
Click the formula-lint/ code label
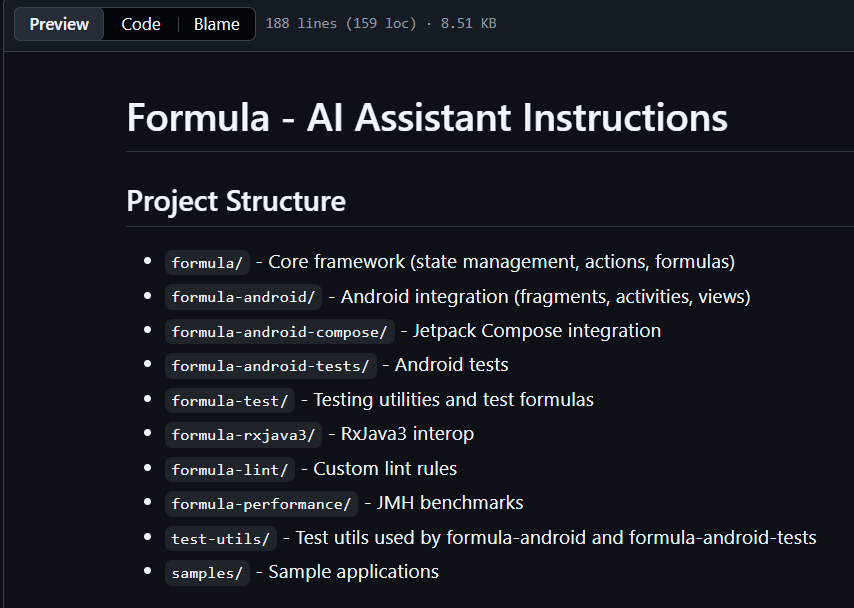click(230, 470)
